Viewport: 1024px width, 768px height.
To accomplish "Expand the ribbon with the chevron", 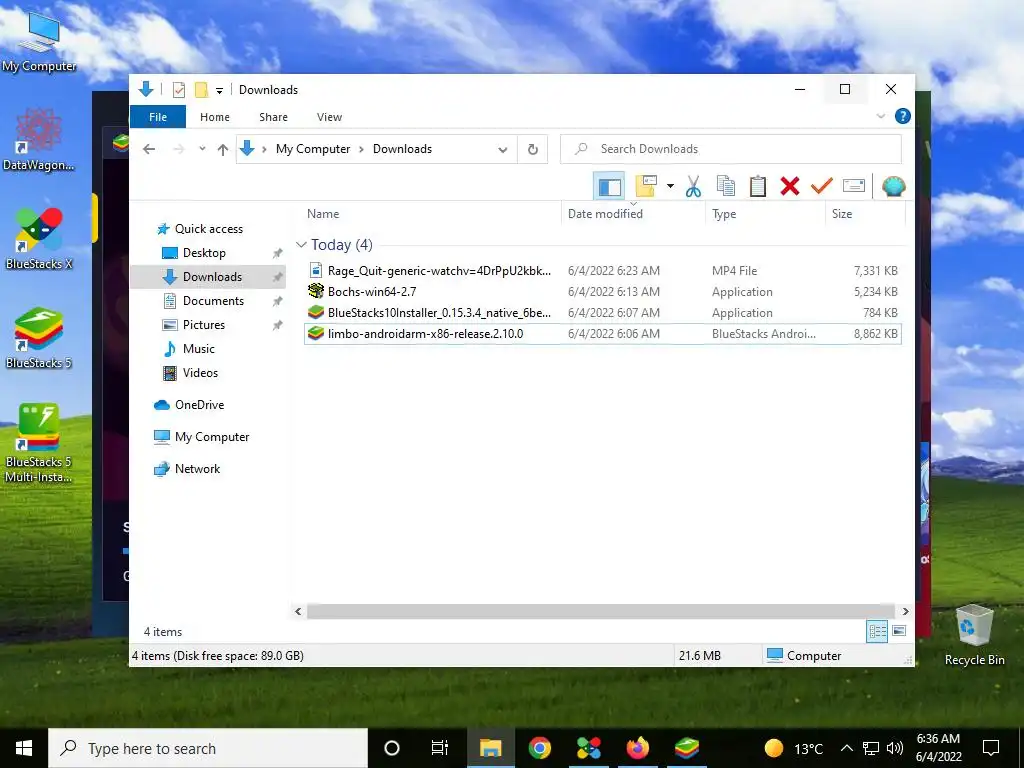I will click(x=880, y=116).
